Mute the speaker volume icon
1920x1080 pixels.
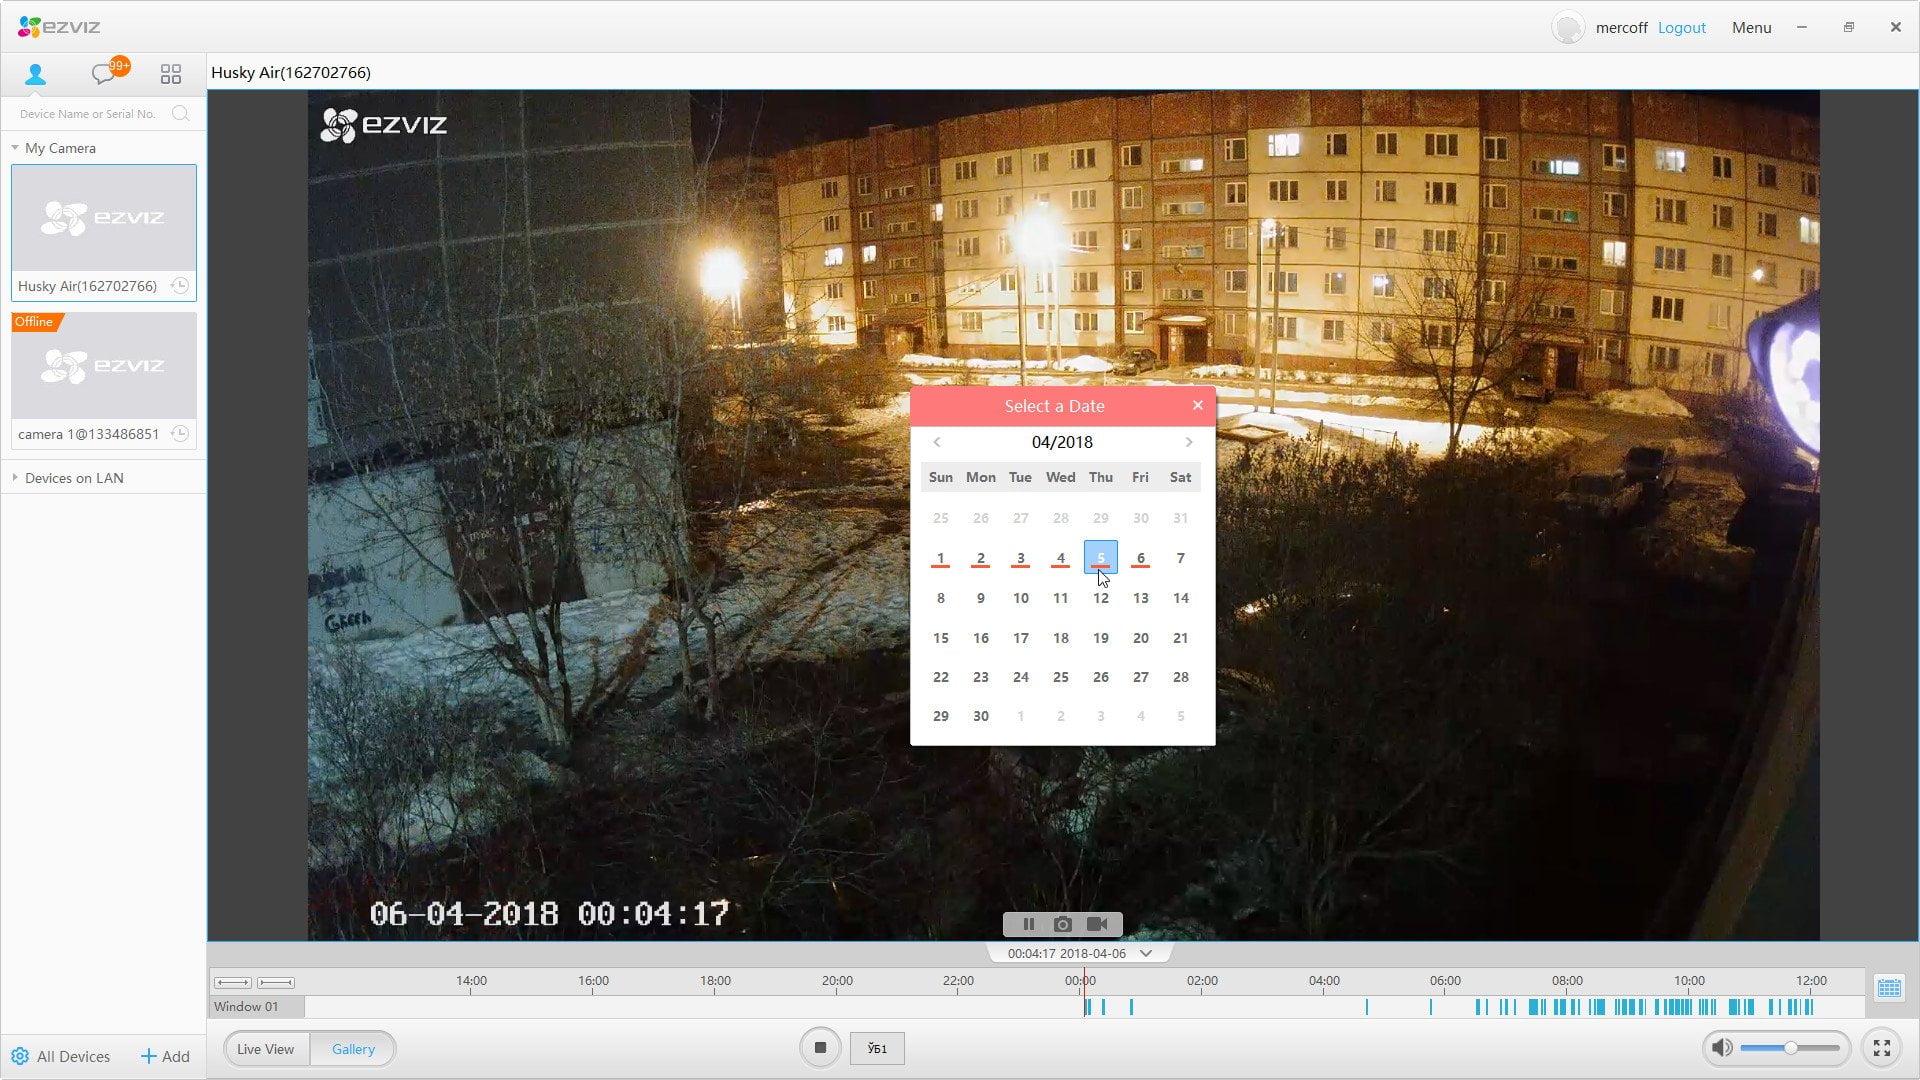pos(1722,1048)
